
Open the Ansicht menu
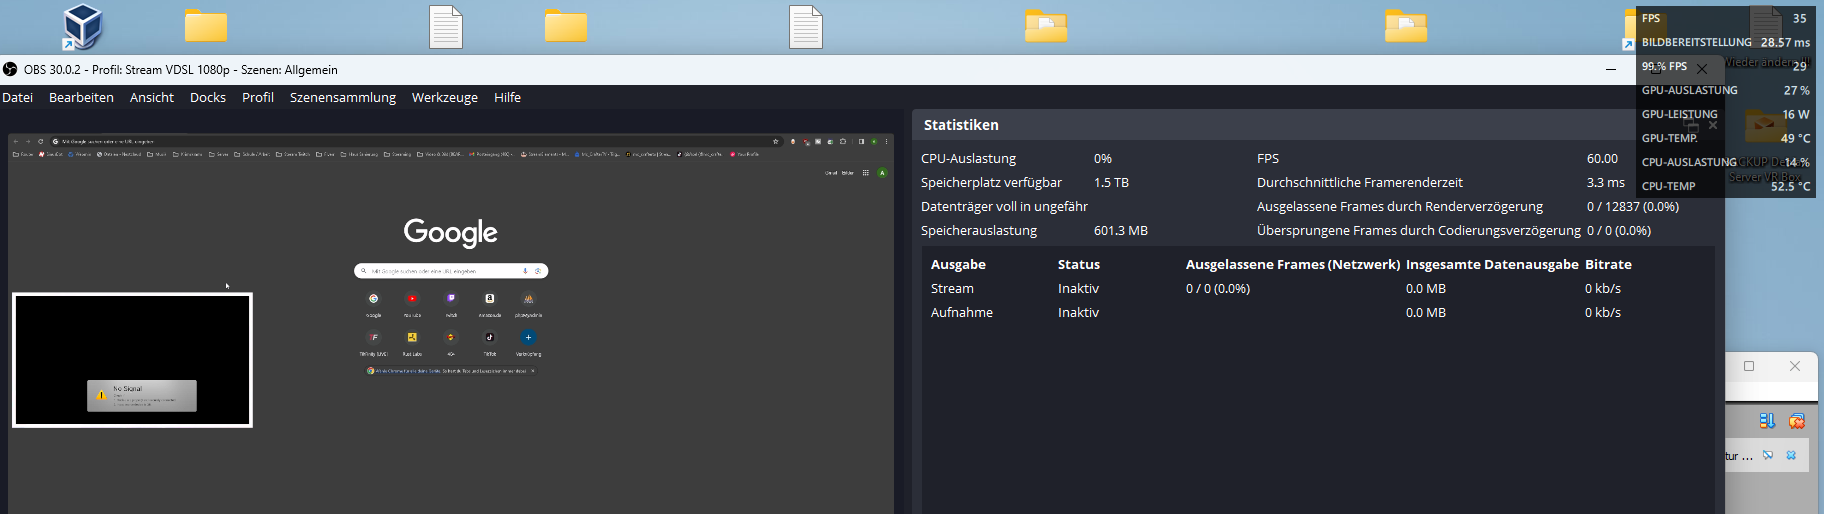click(152, 97)
